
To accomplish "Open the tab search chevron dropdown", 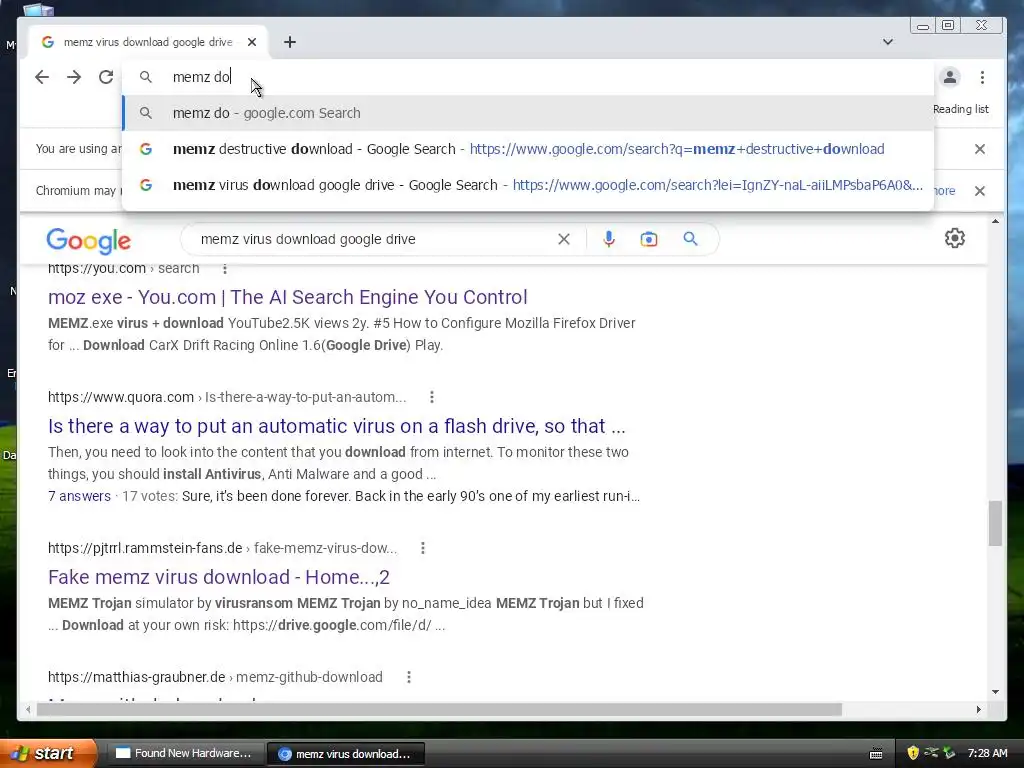I will 888,42.
